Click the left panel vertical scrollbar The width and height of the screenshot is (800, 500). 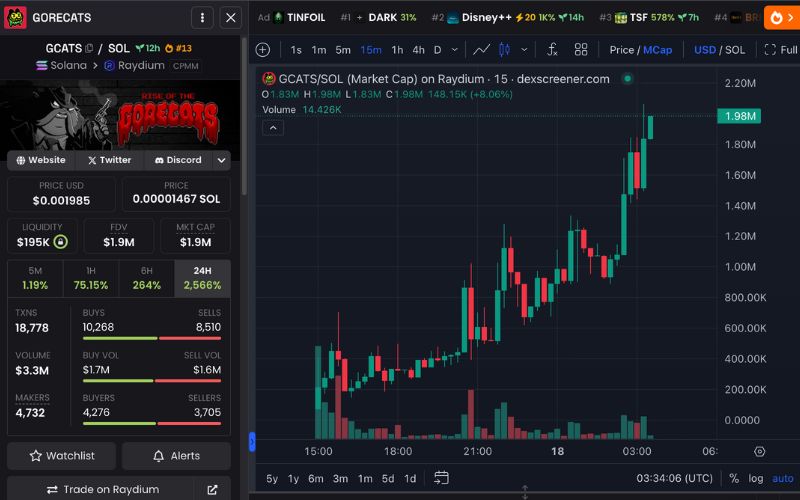pyautogui.click(x=244, y=116)
